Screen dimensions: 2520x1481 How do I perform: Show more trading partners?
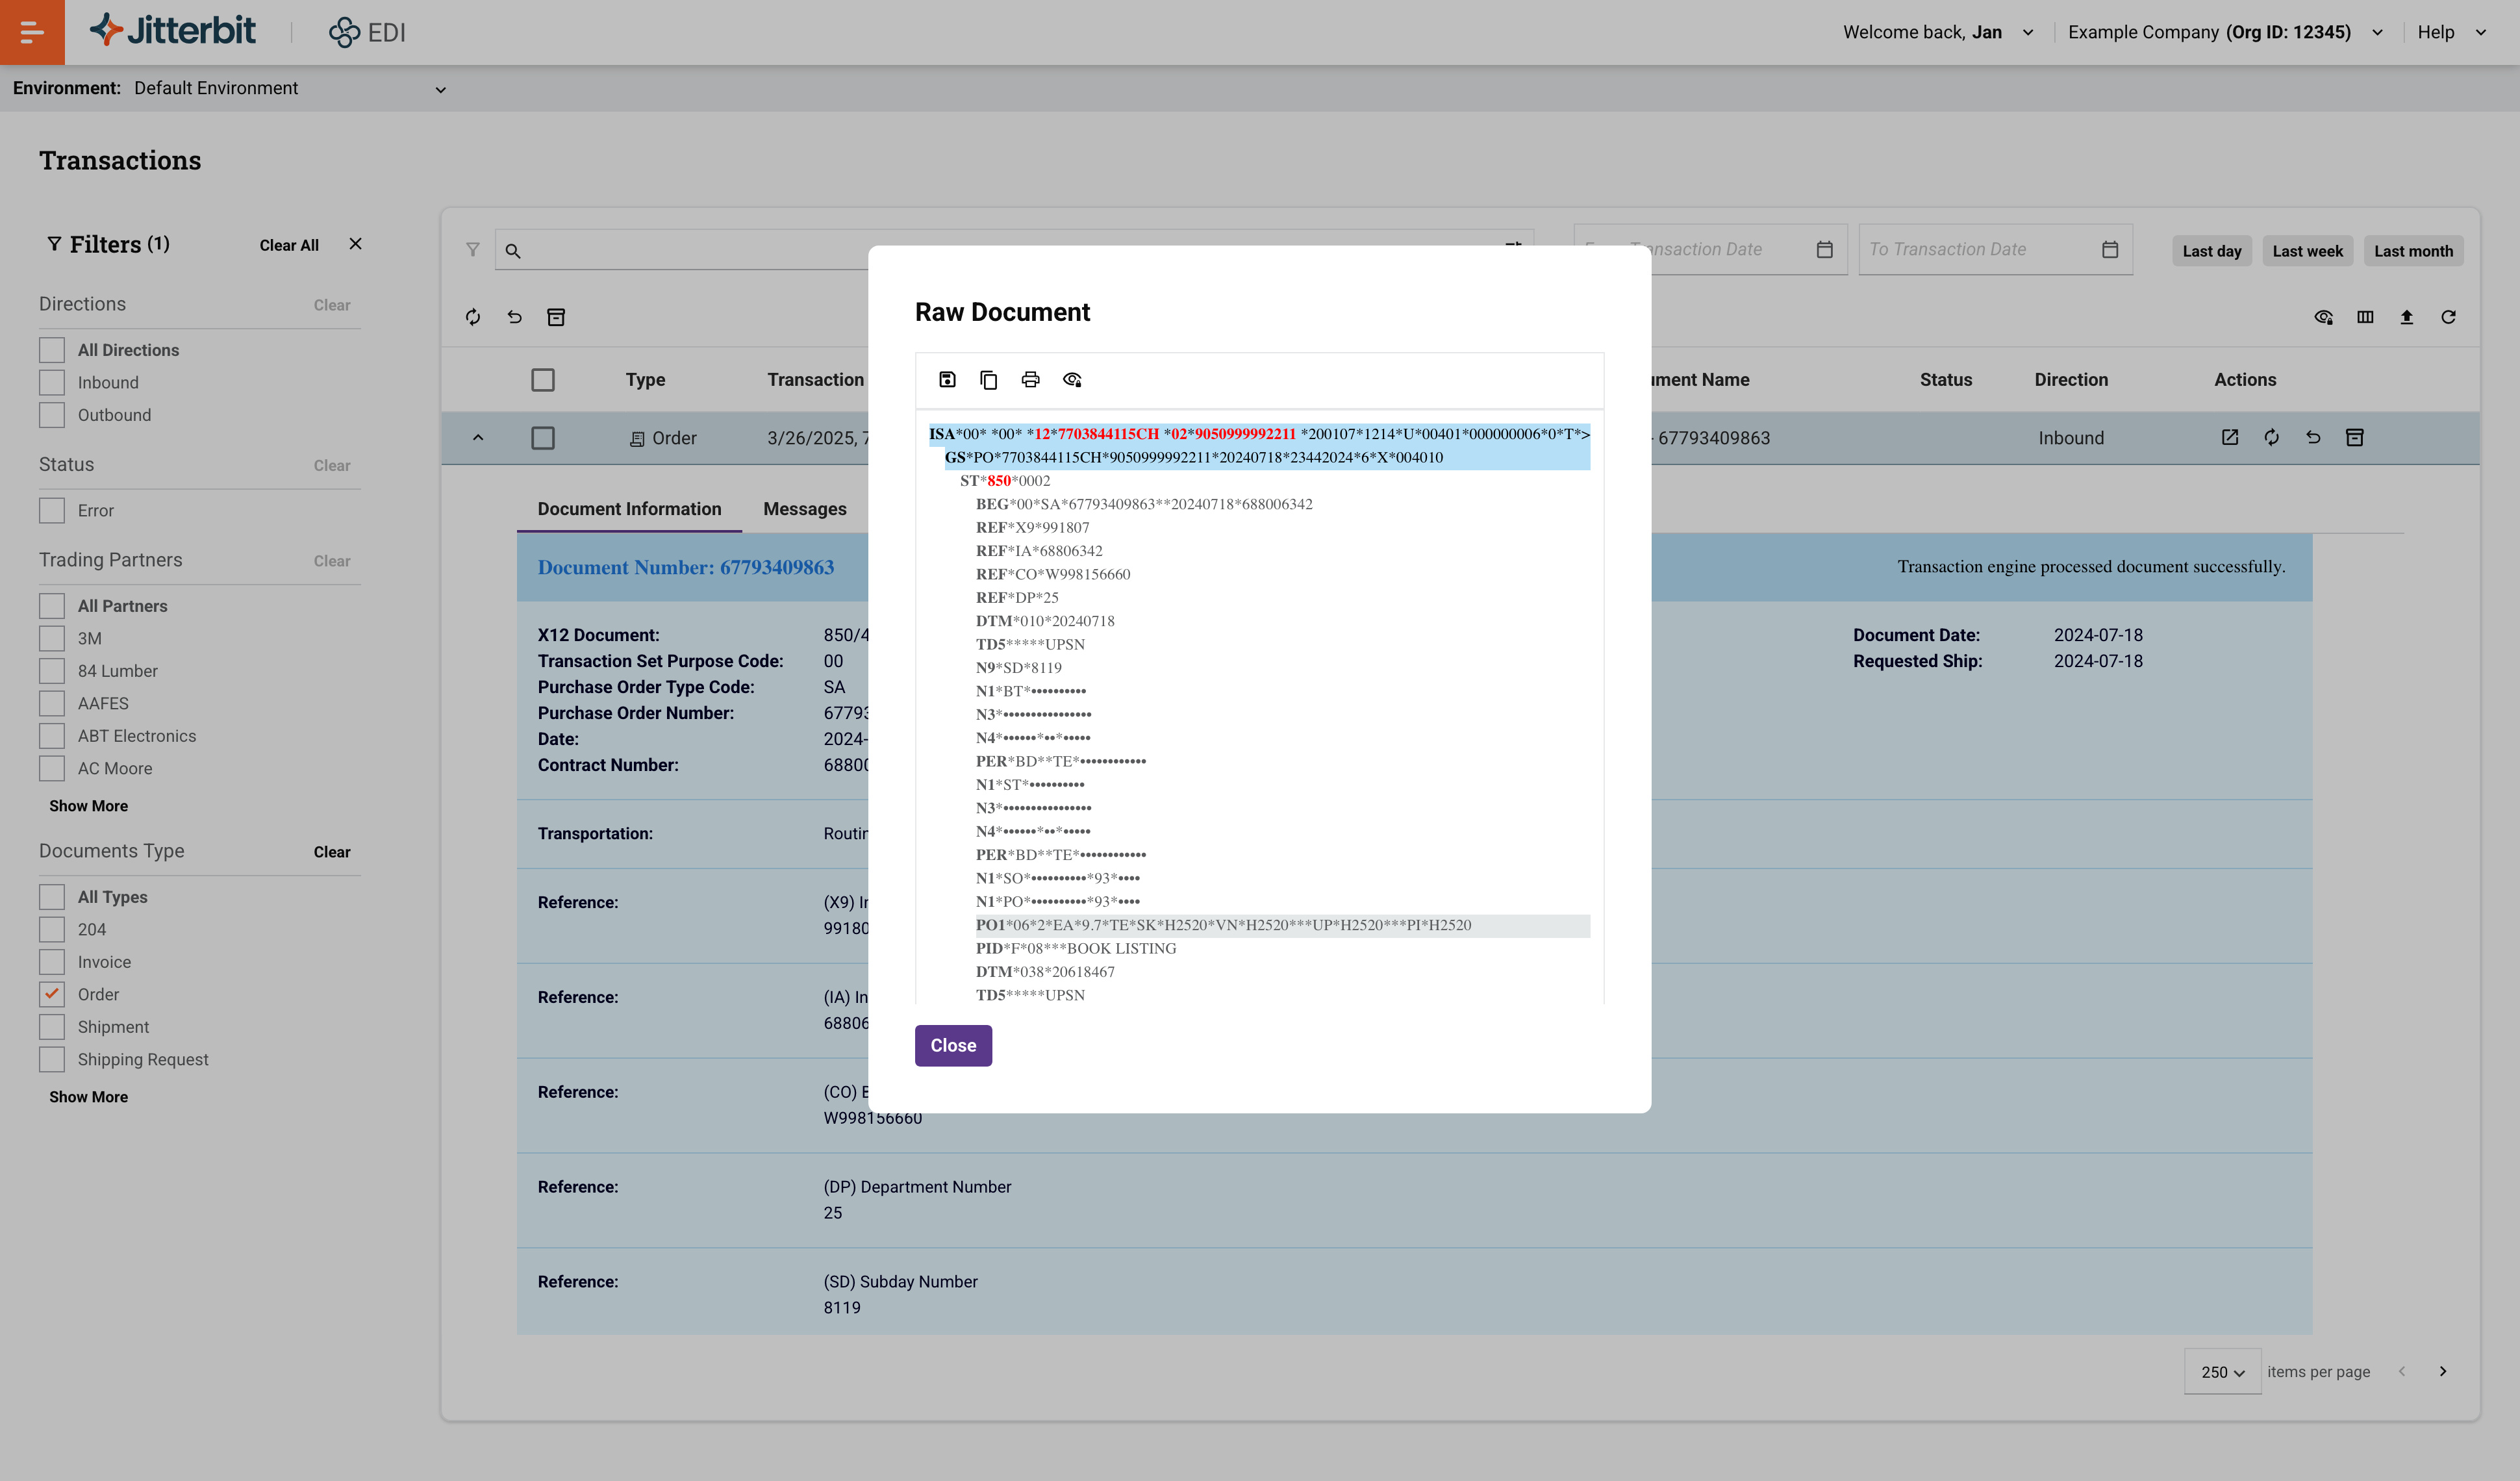[88, 806]
